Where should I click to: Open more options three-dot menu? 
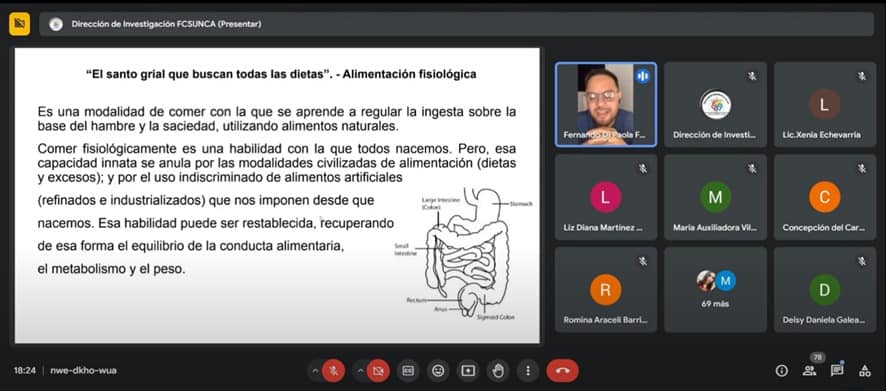pyautogui.click(x=528, y=371)
